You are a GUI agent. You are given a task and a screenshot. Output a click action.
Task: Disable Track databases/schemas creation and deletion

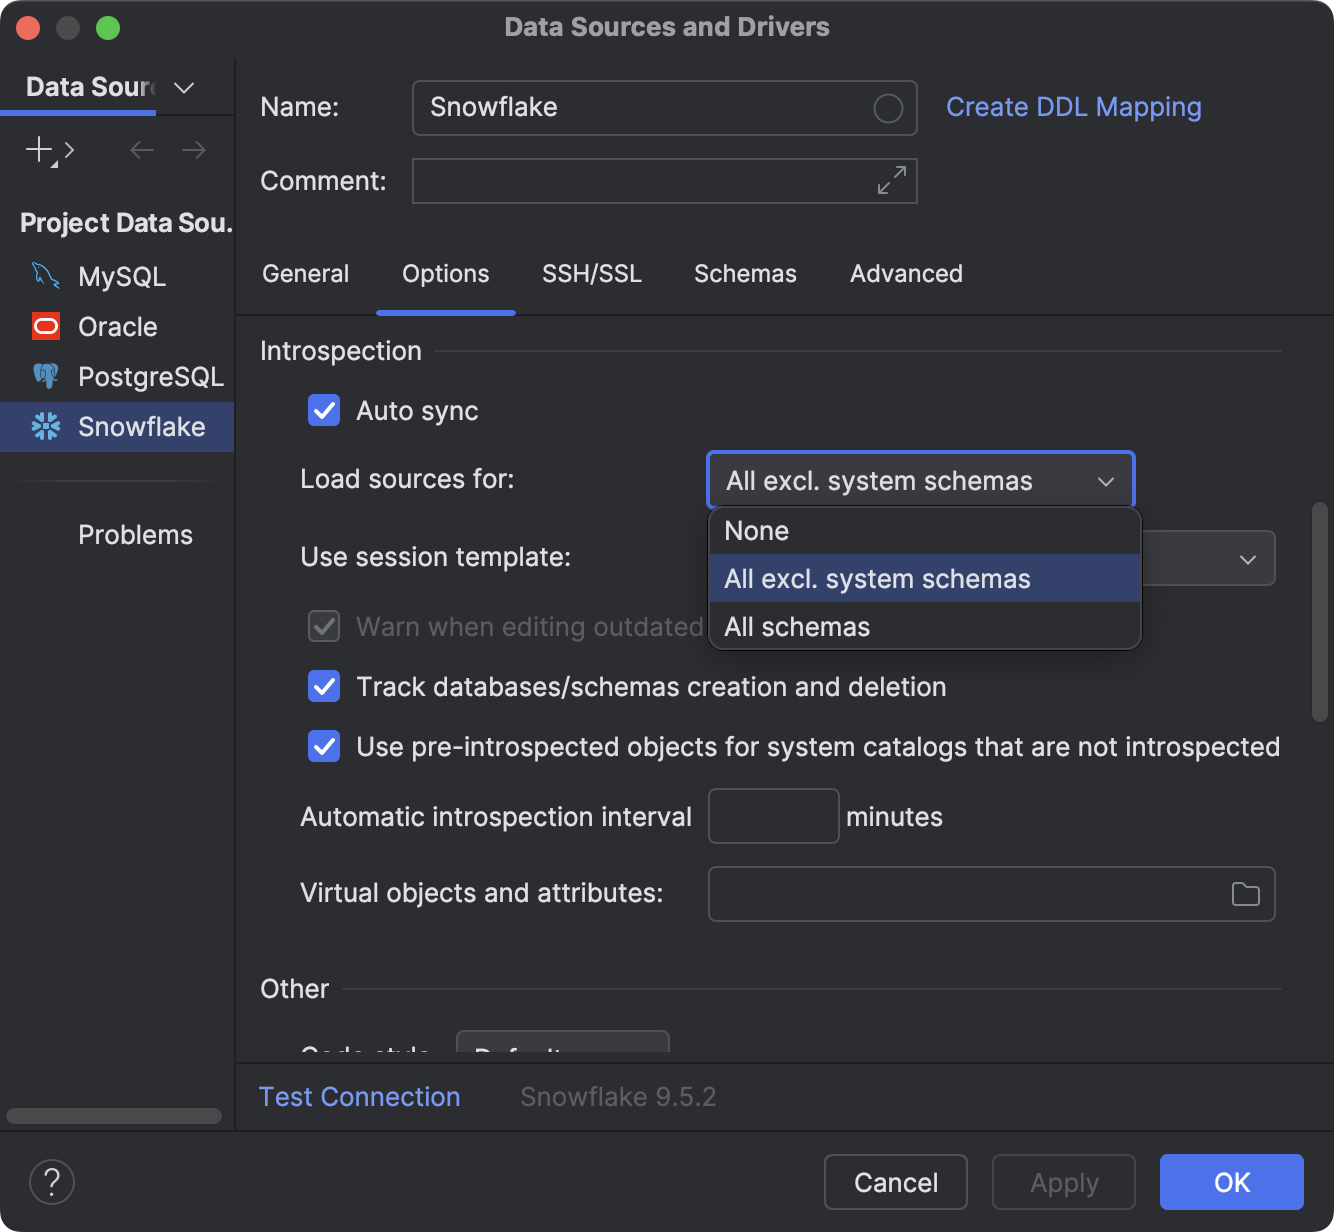[x=323, y=687]
